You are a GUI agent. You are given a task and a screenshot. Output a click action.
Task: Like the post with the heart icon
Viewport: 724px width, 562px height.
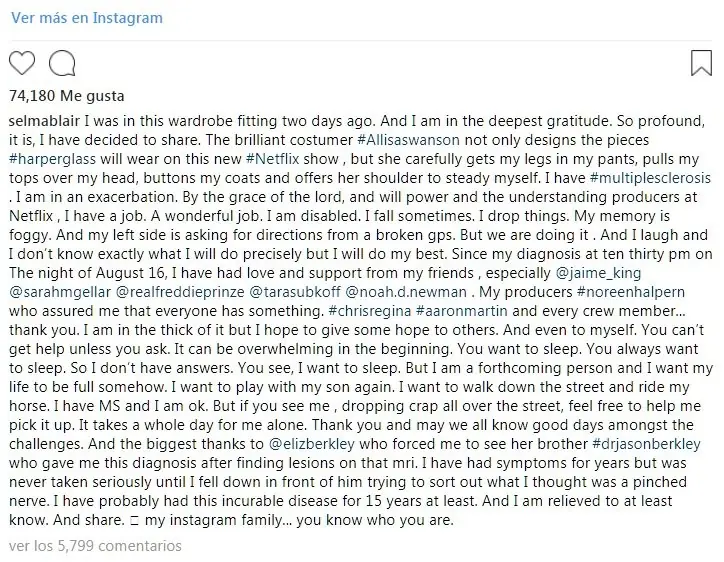coord(22,63)
